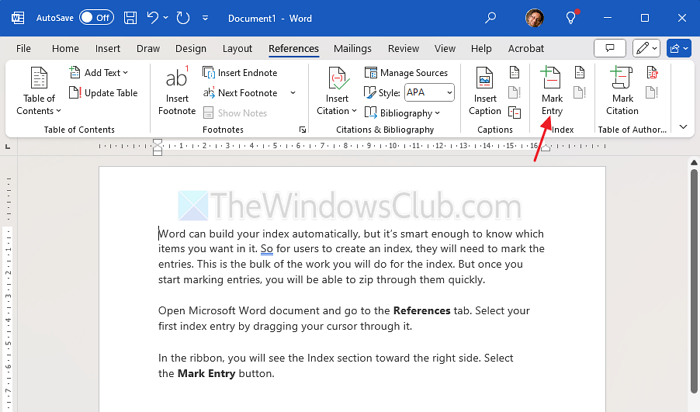Click the bold "Mark Entry" text in document

(x=206, y=373)
